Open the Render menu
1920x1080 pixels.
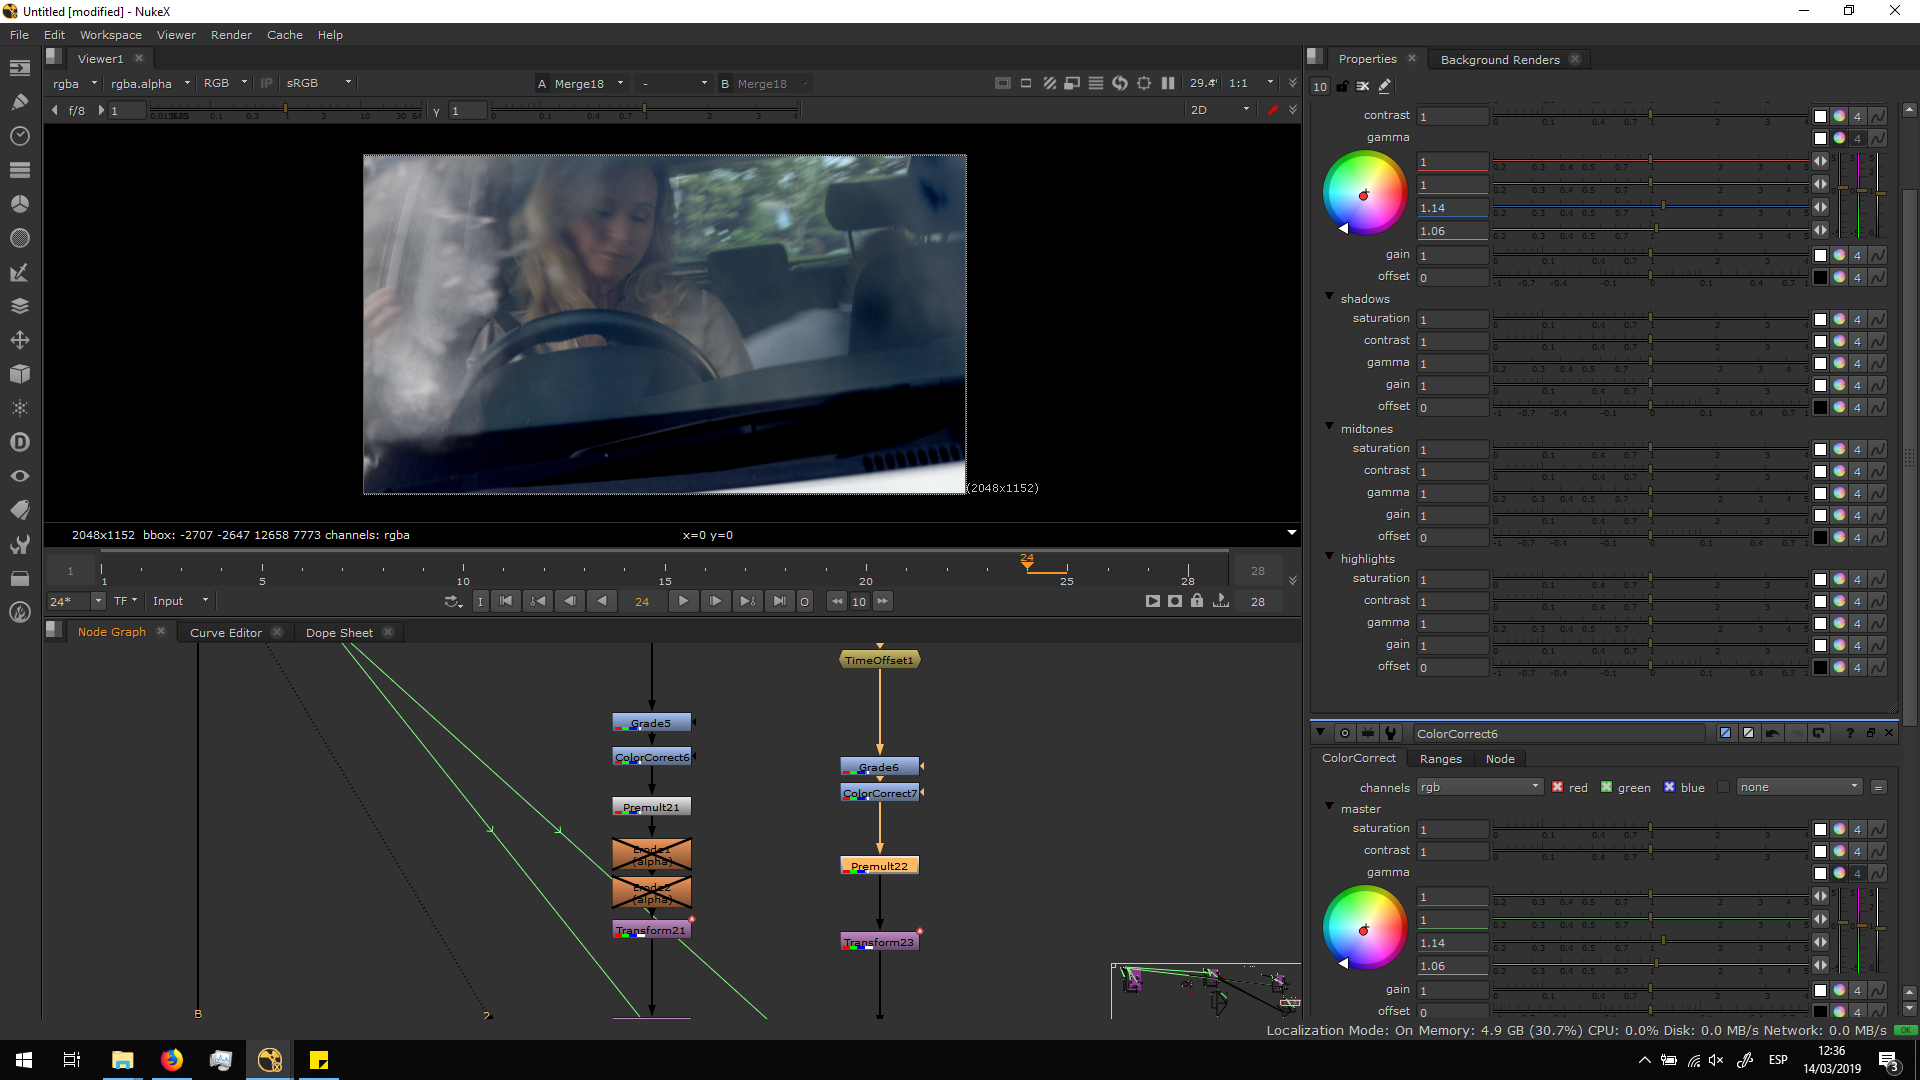pos(231,35)
